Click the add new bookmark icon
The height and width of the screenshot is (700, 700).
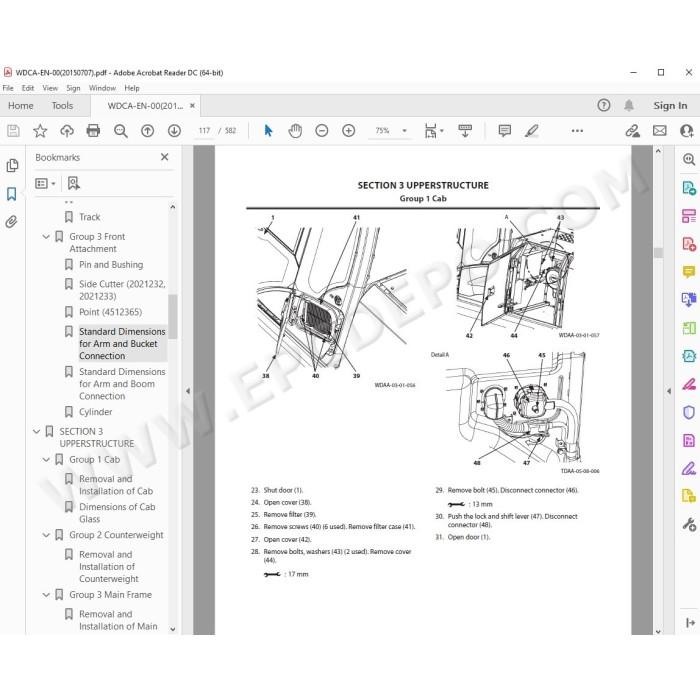click(74, 183)
